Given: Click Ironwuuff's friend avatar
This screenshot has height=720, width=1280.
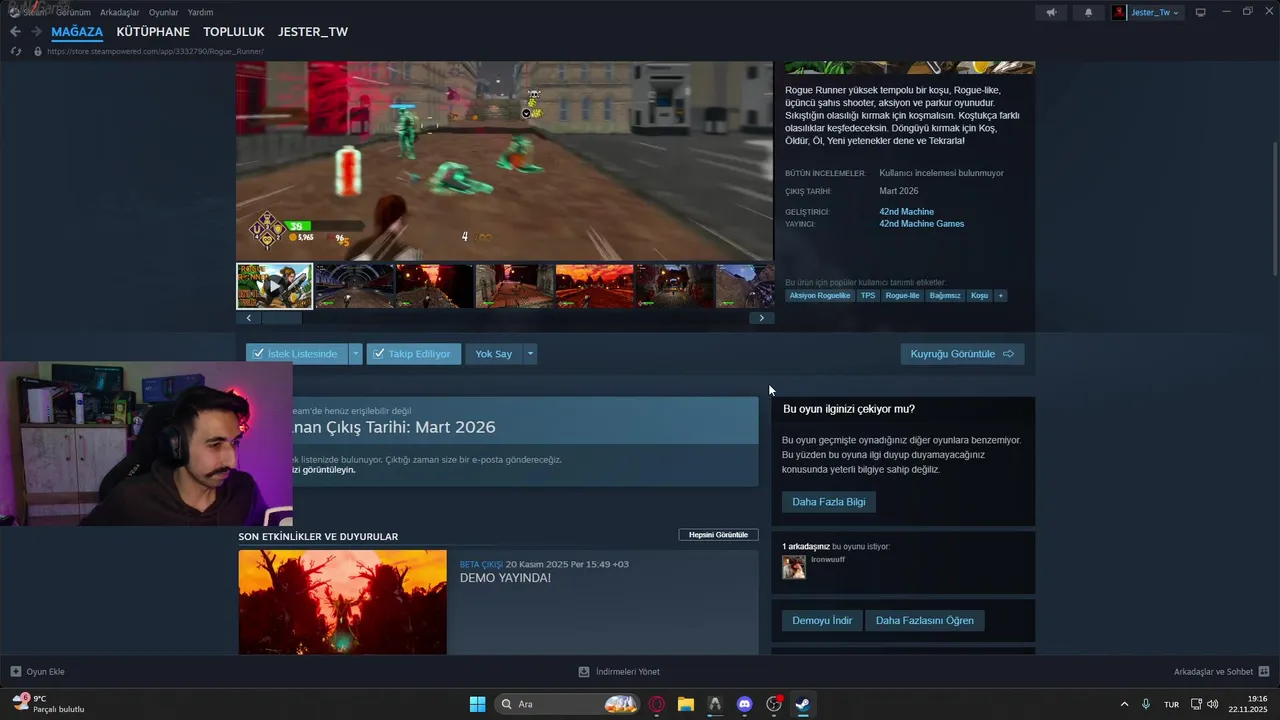Looking at the screenshot, I should 793,567.
